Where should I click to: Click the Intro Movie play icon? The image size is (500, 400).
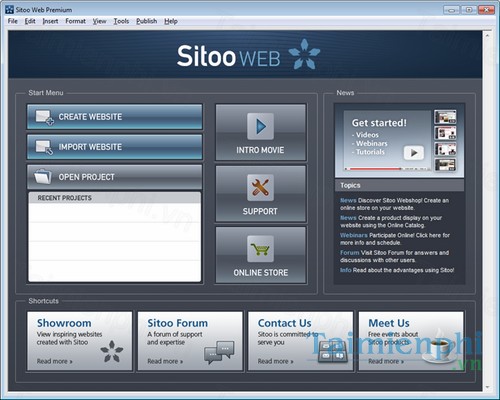click(261, 126)
